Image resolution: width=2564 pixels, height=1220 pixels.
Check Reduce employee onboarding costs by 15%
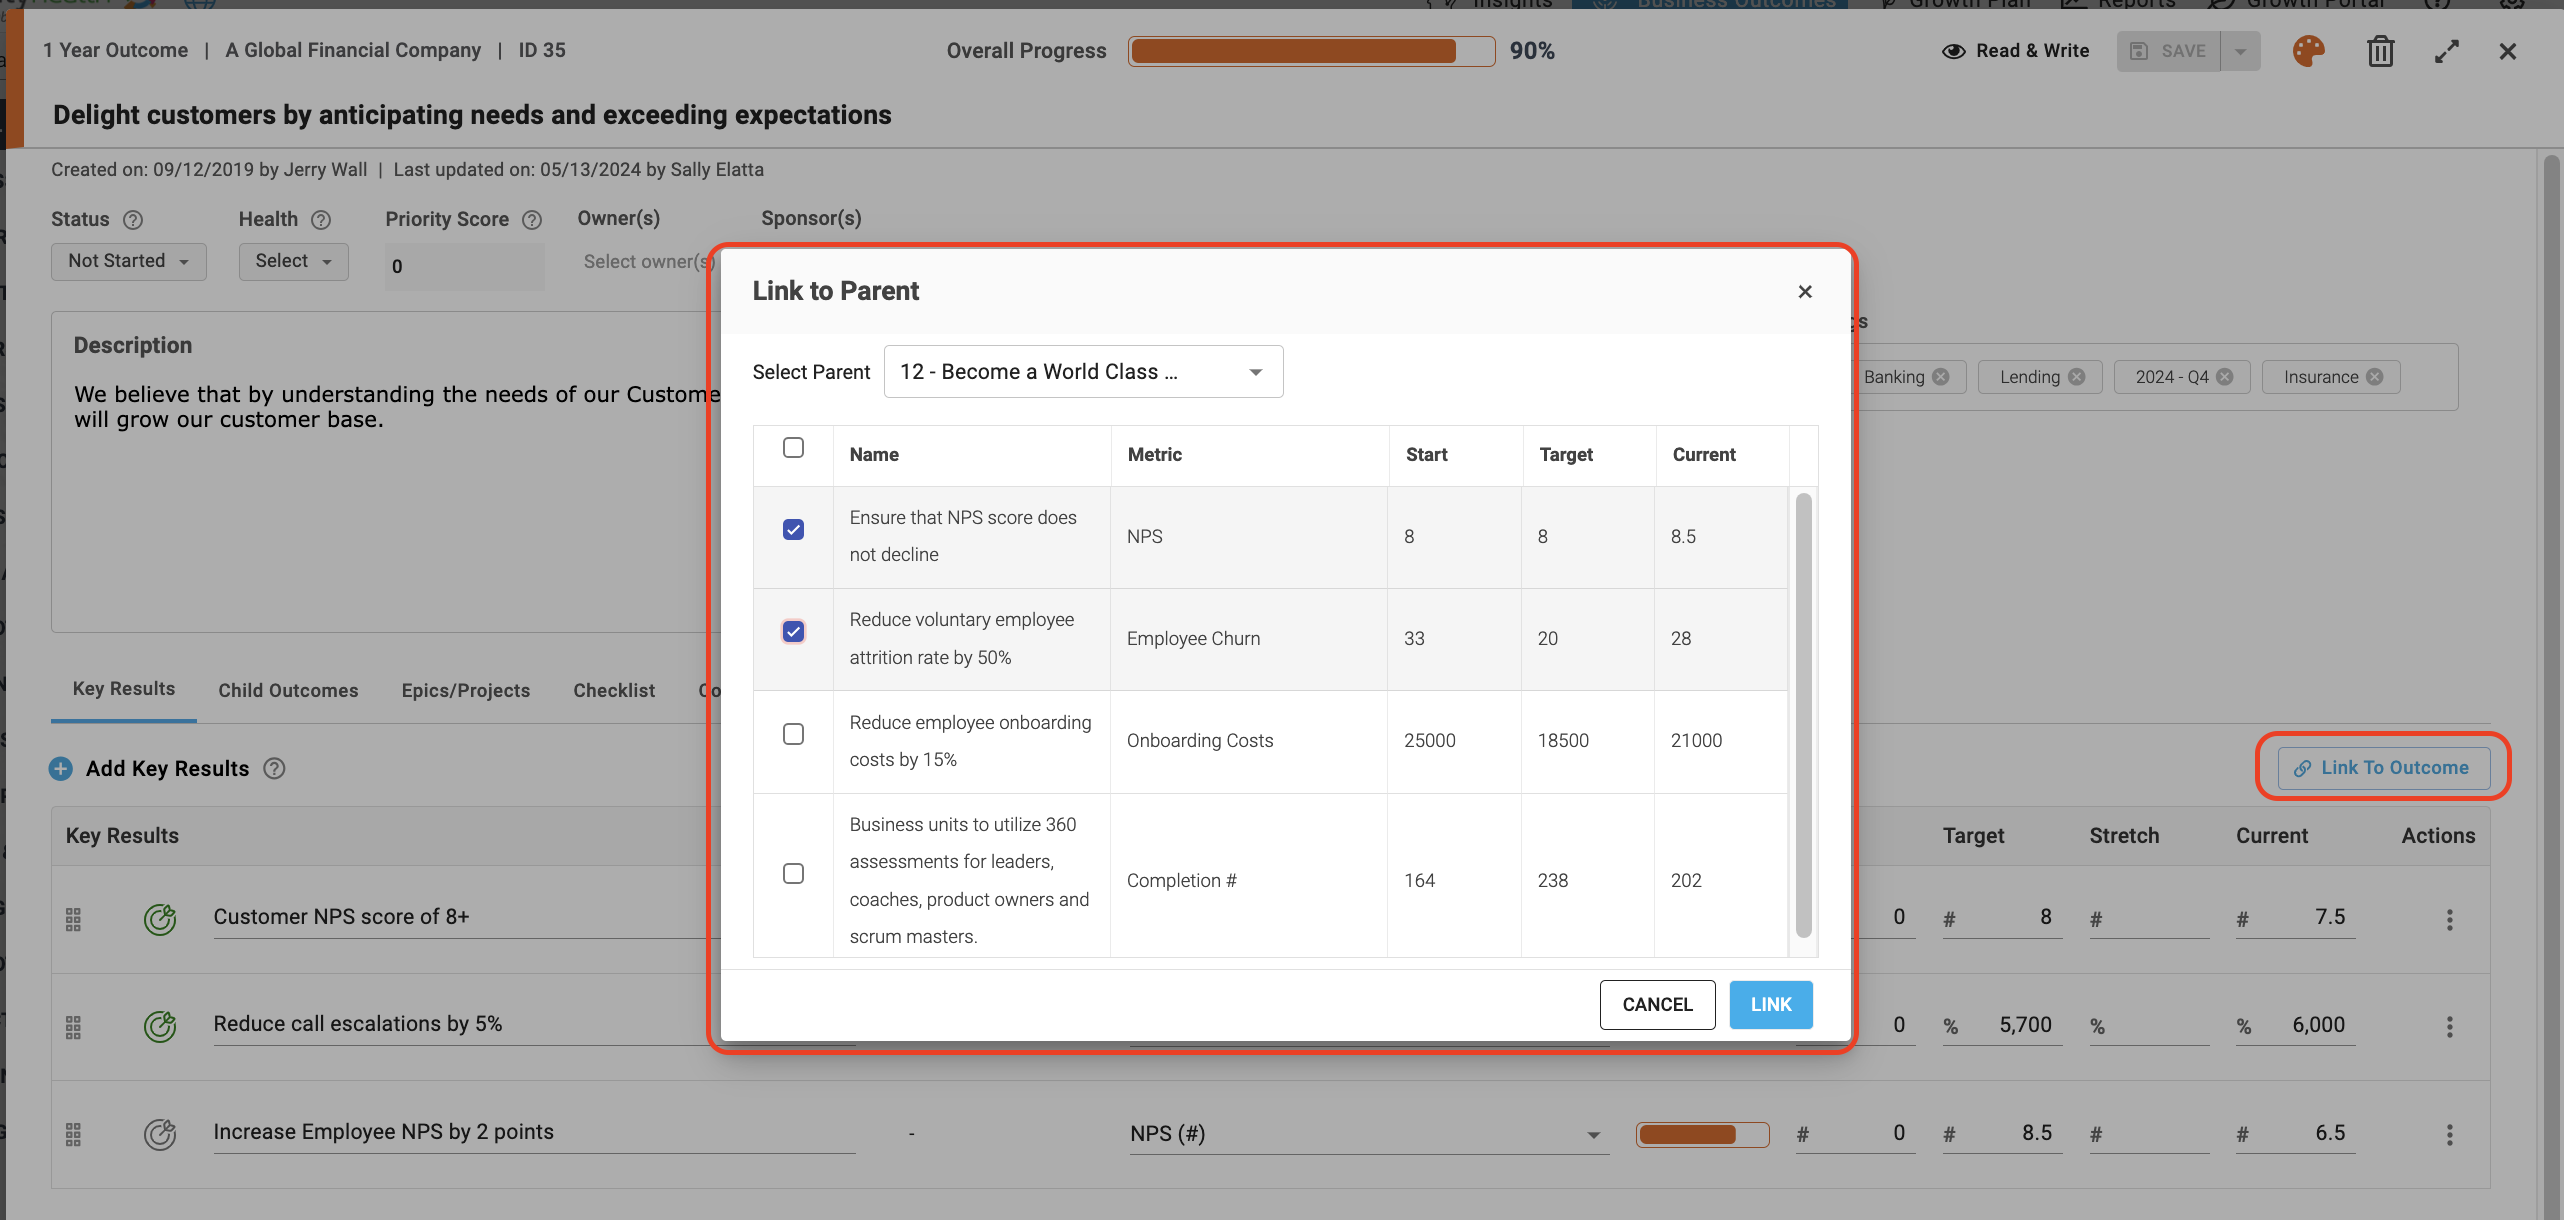793,734
